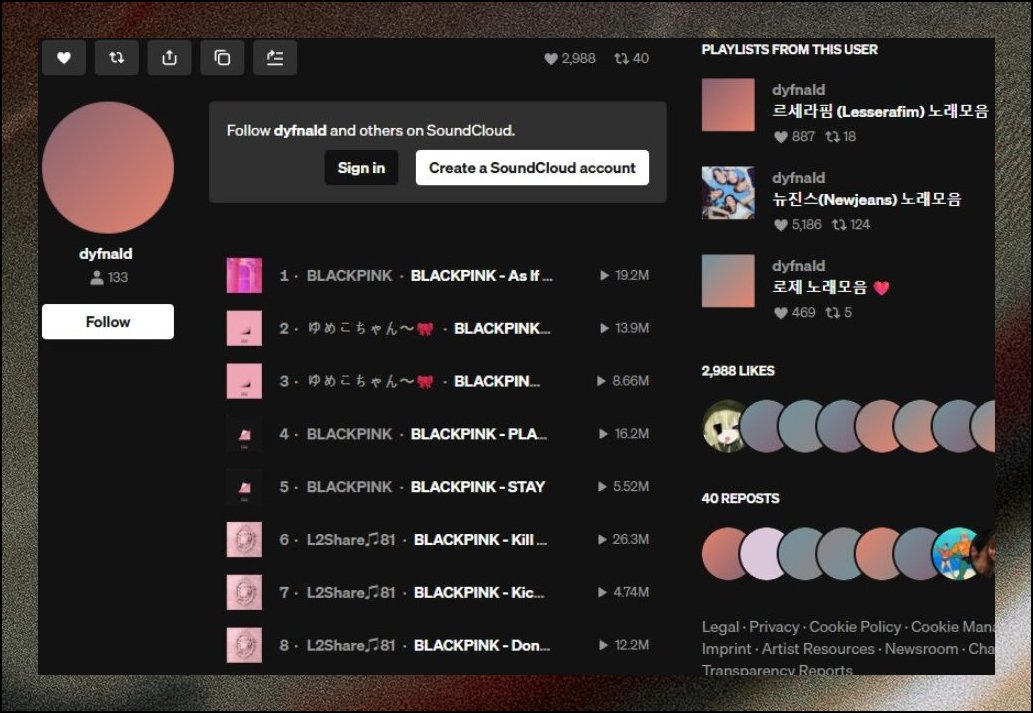Screen dimensions: 1033x713
Task: Open L2Share♫81 artist on track 6
Action: (351, 540)
